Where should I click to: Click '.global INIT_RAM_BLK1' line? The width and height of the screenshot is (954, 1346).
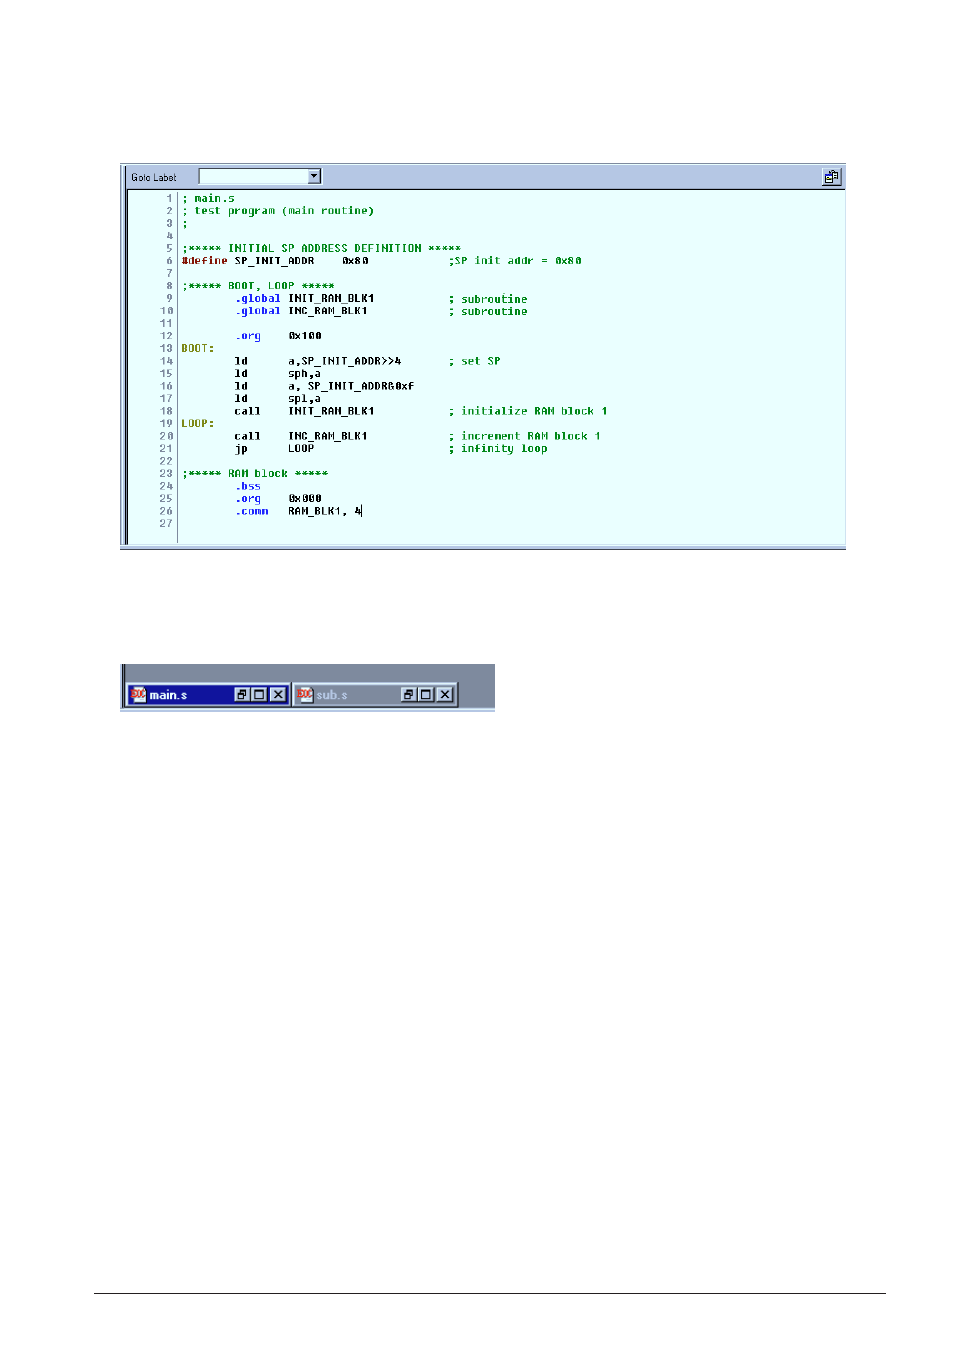pyautogui.click(x=305, y=298)
